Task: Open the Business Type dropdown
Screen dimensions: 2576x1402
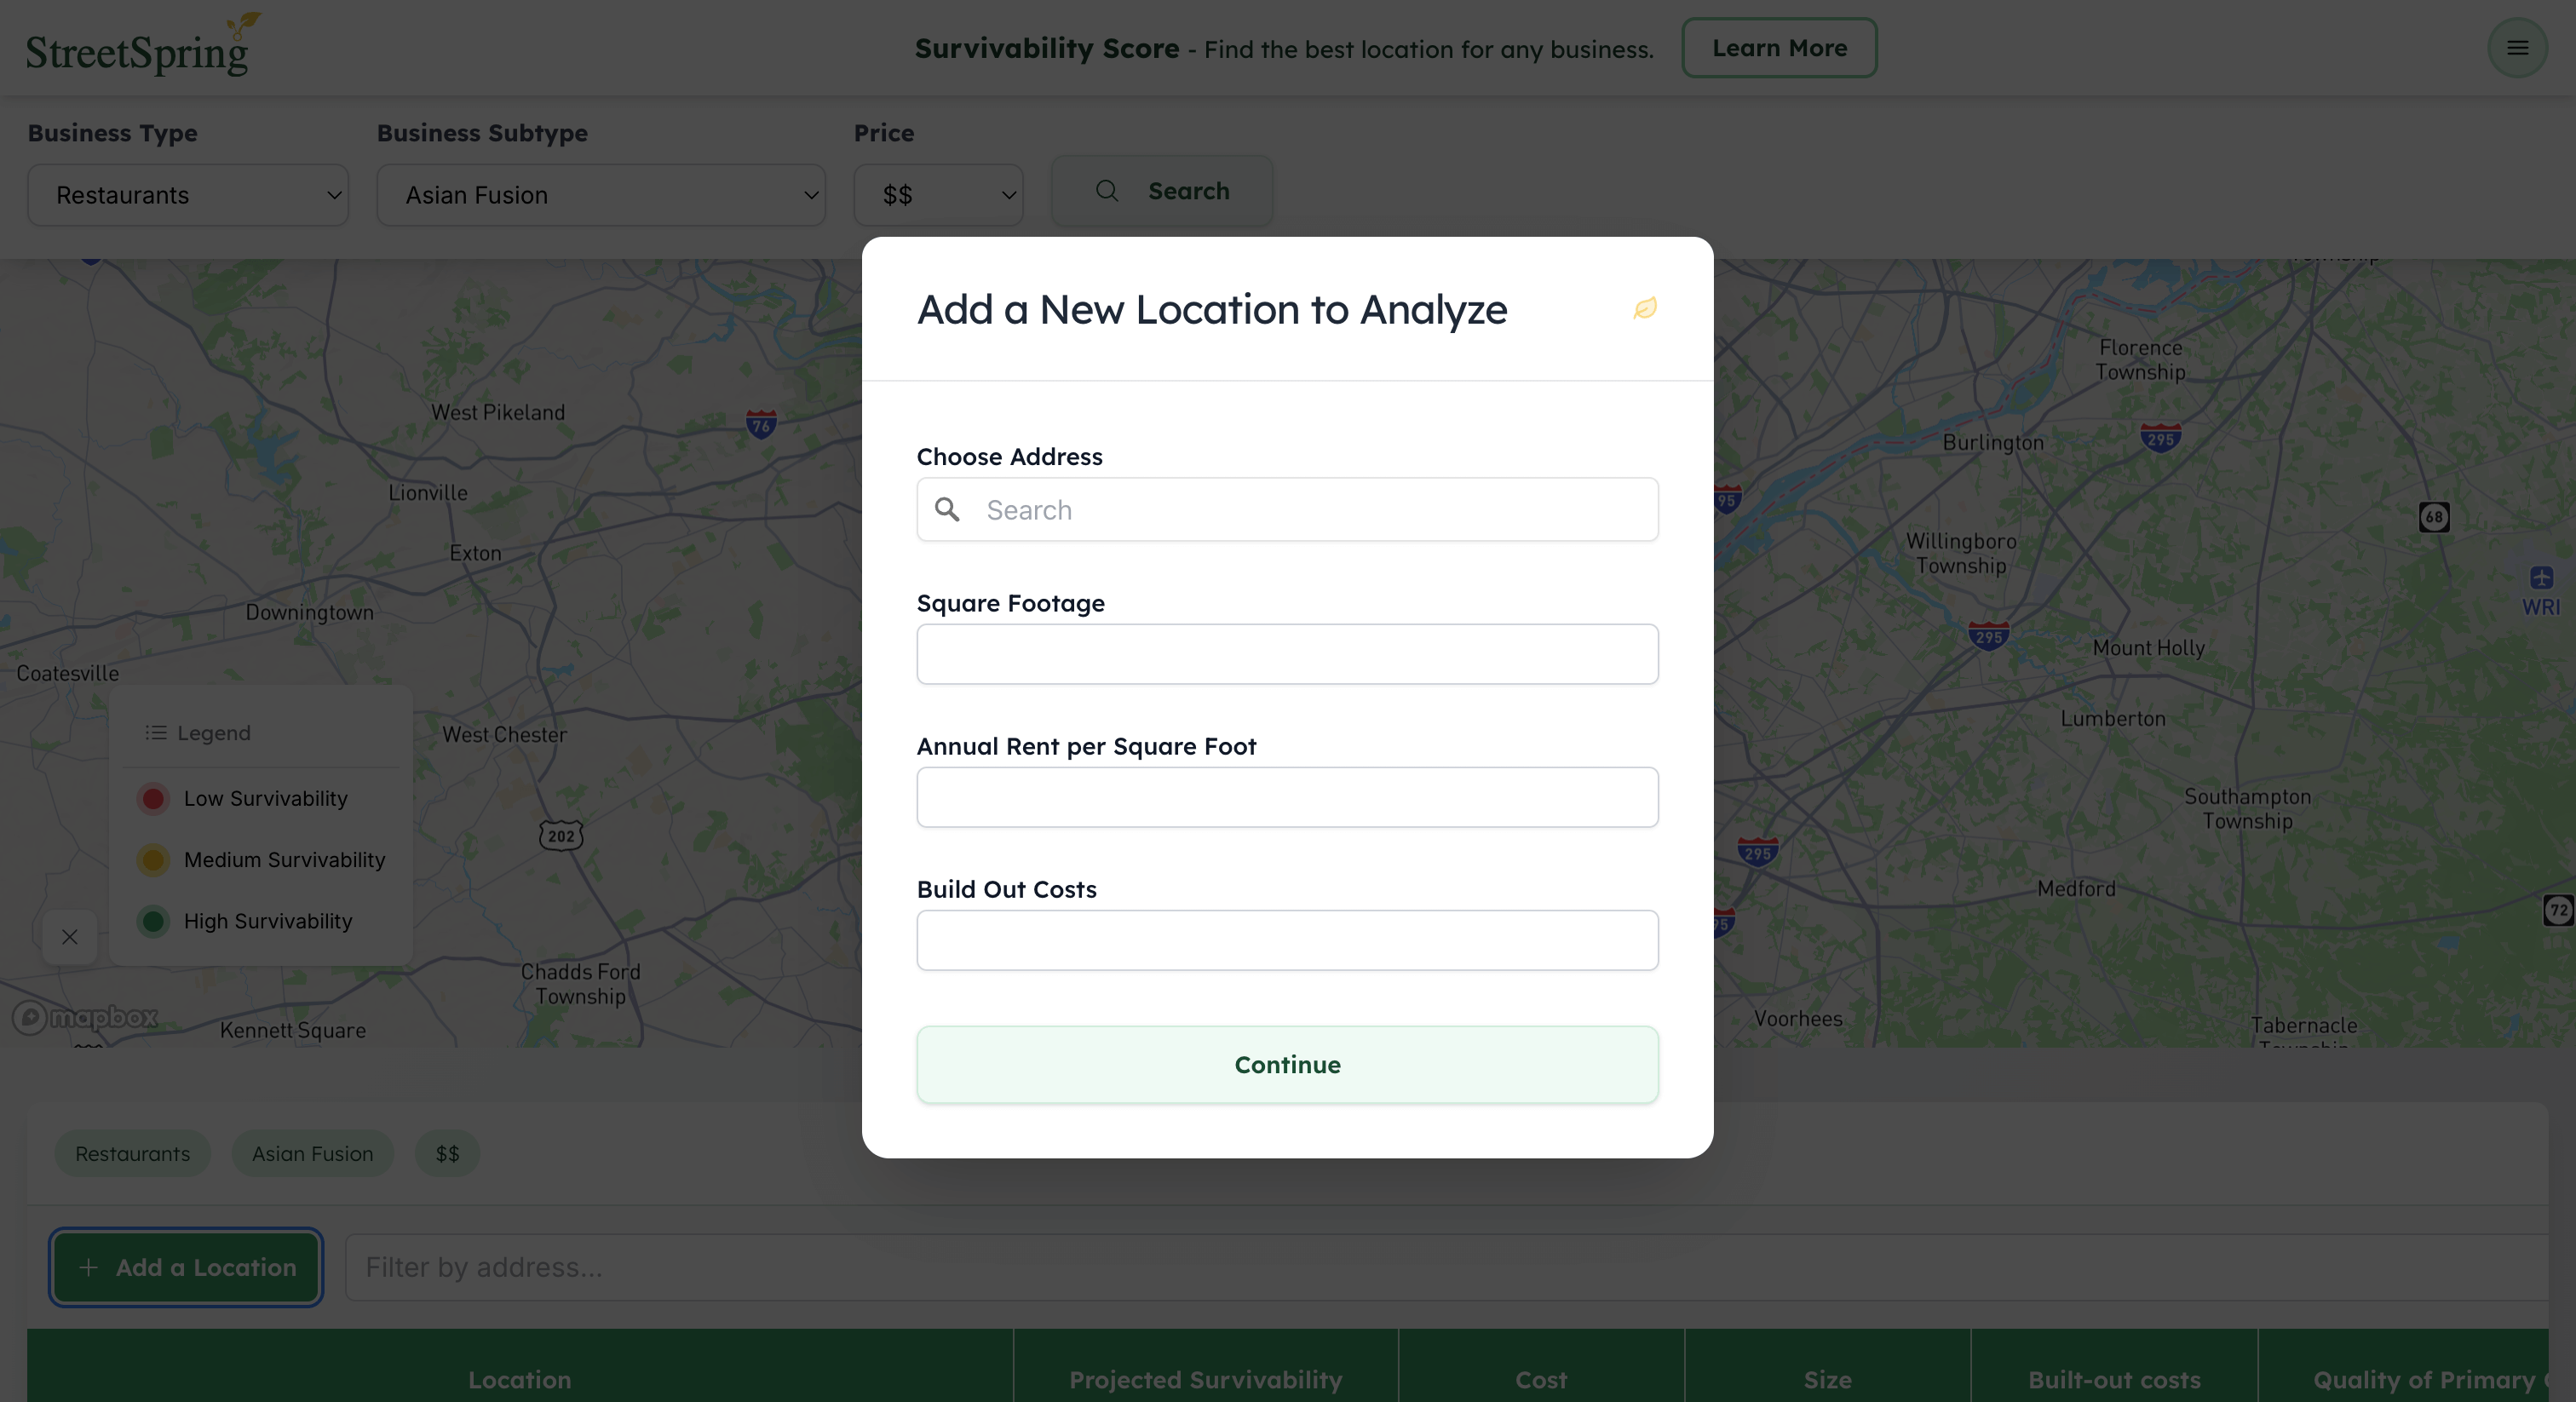Action: click(187, 195)
